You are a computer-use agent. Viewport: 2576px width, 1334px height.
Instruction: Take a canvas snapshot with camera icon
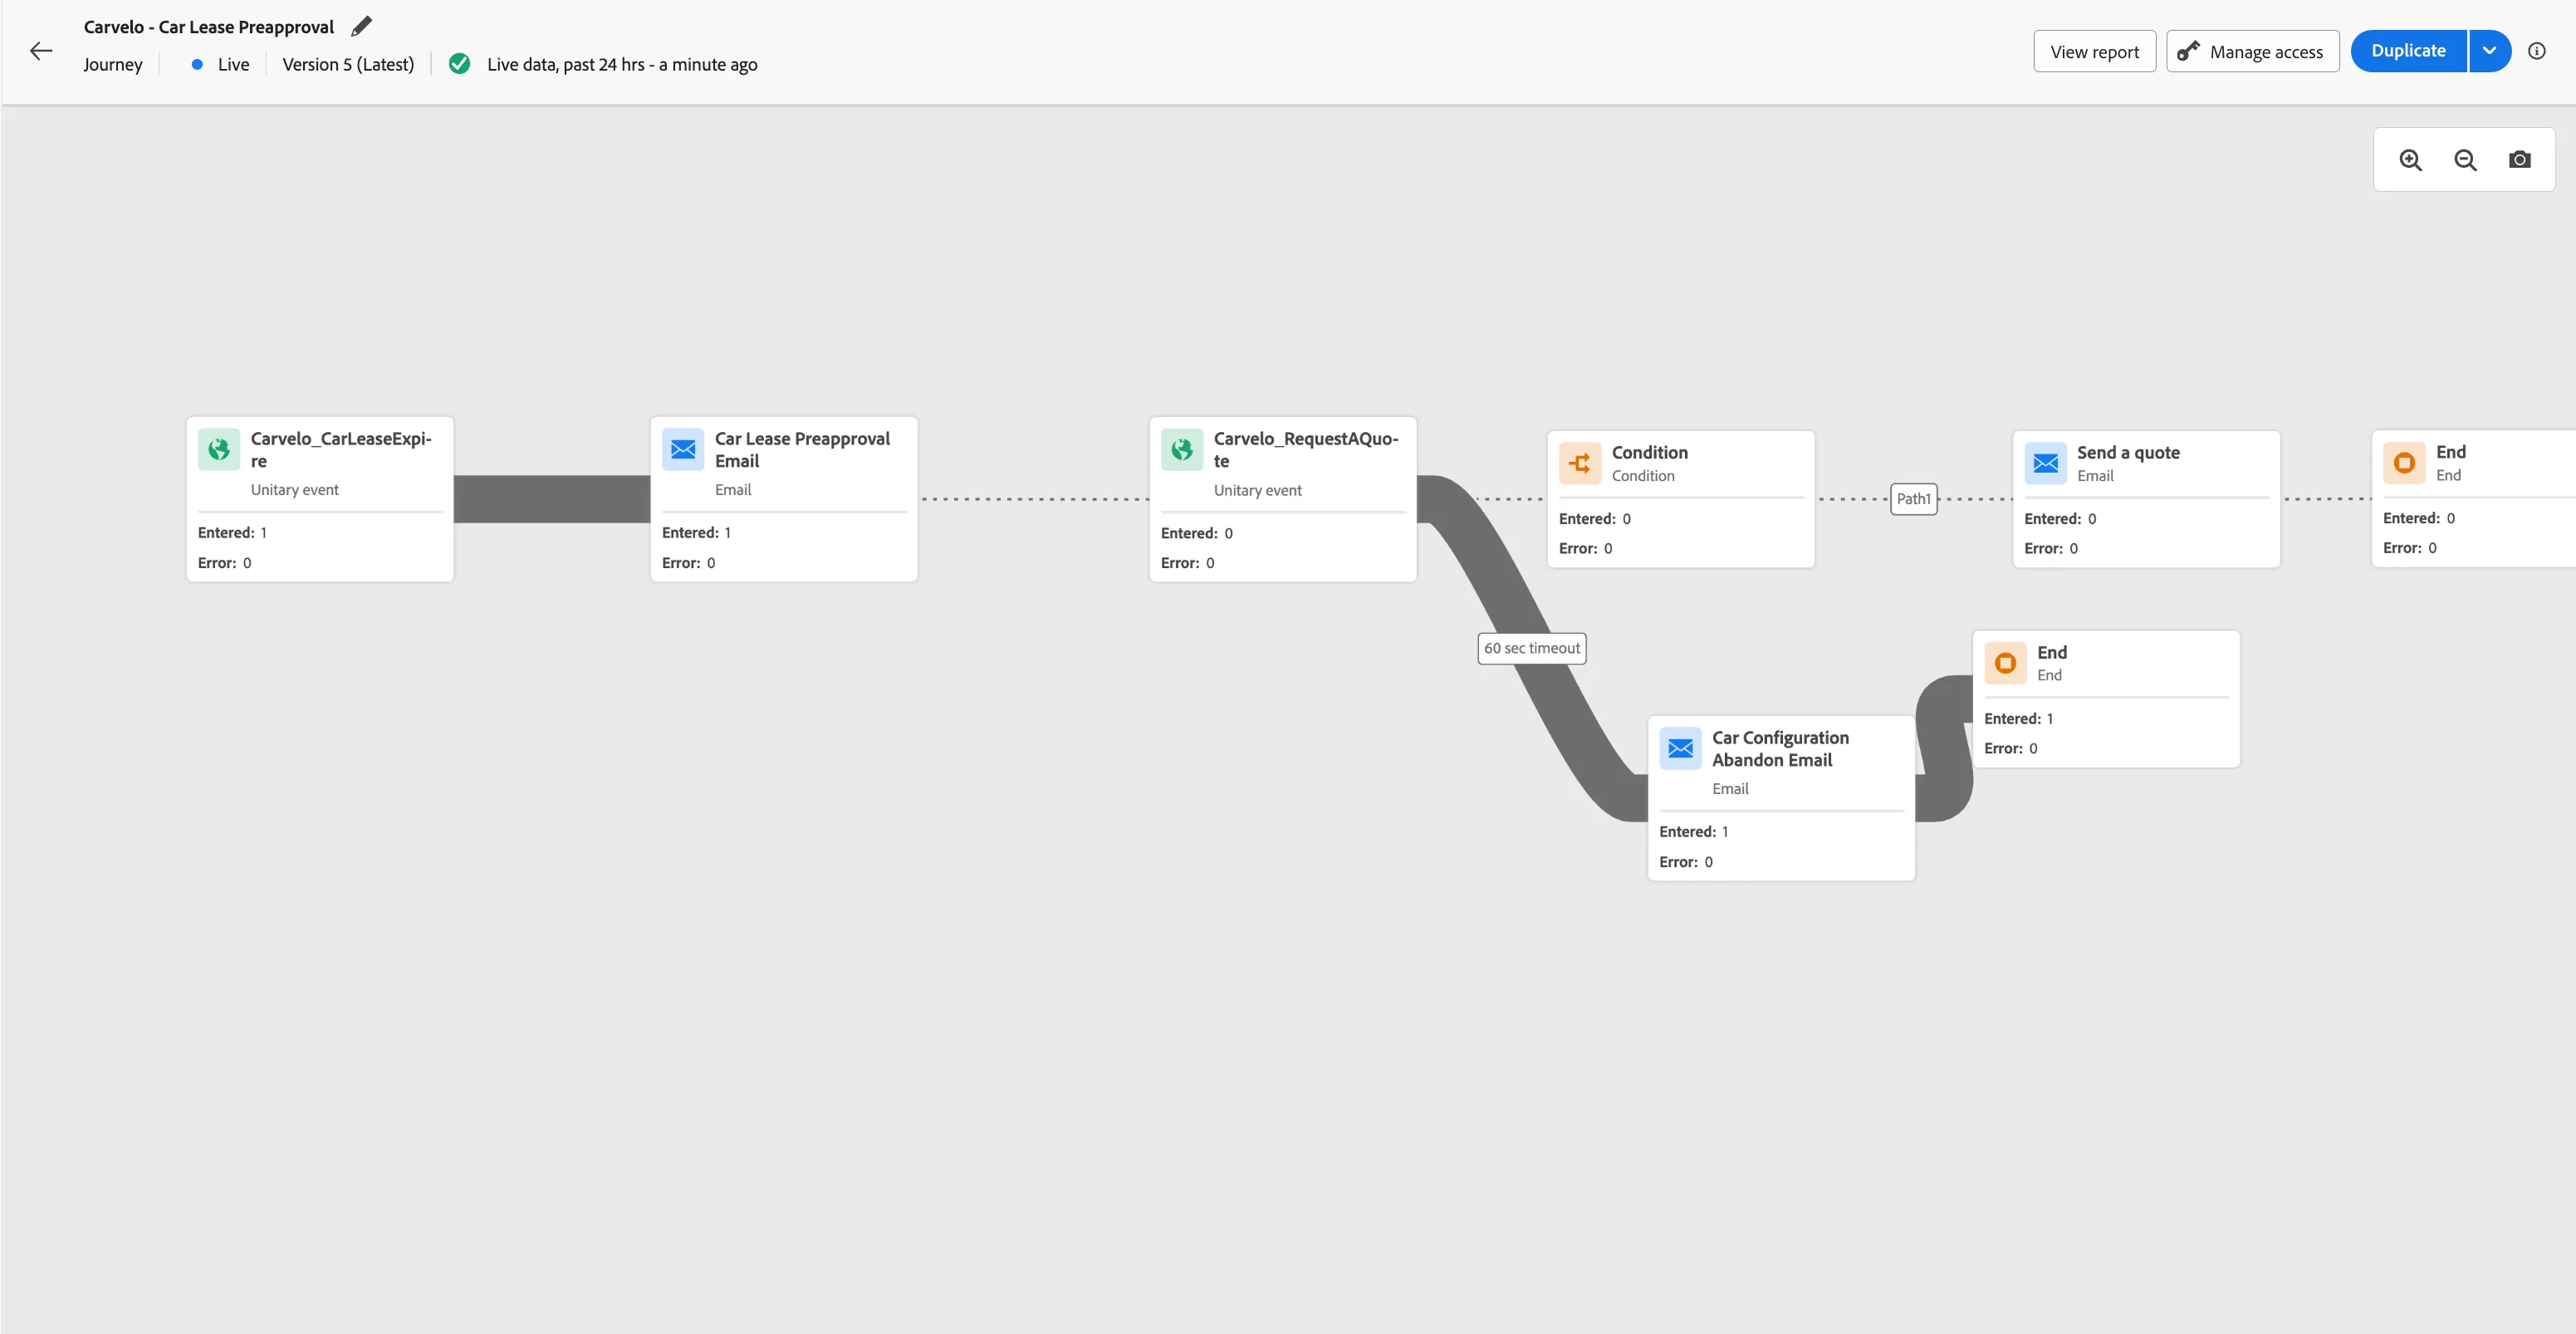(2519, 160)
